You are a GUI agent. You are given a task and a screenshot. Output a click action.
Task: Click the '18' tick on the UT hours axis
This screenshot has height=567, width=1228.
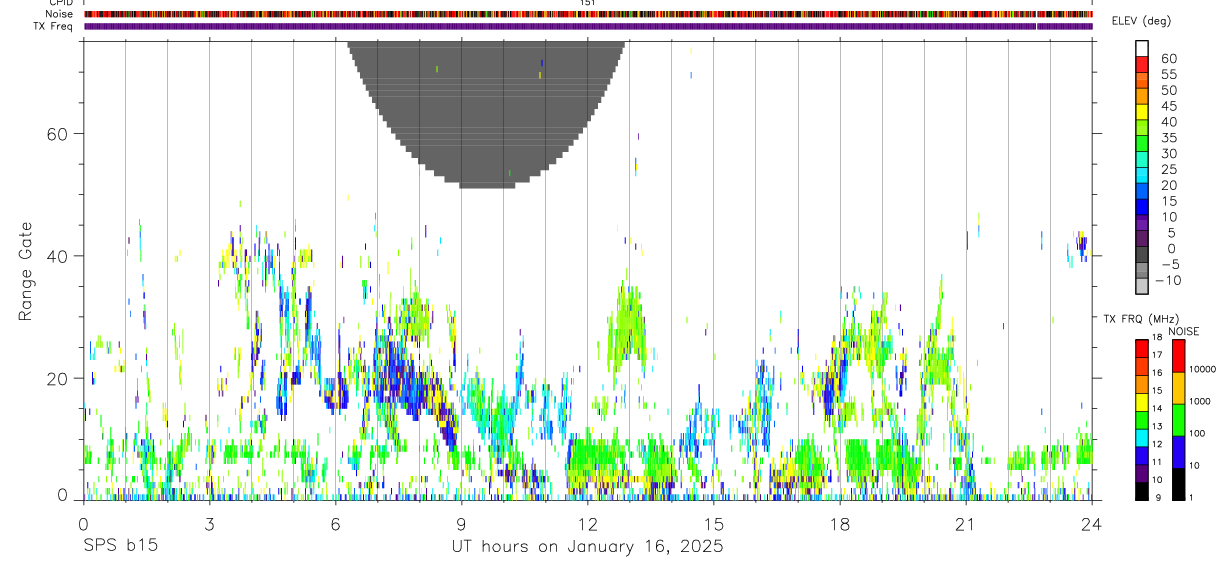(x=840, y=523)
